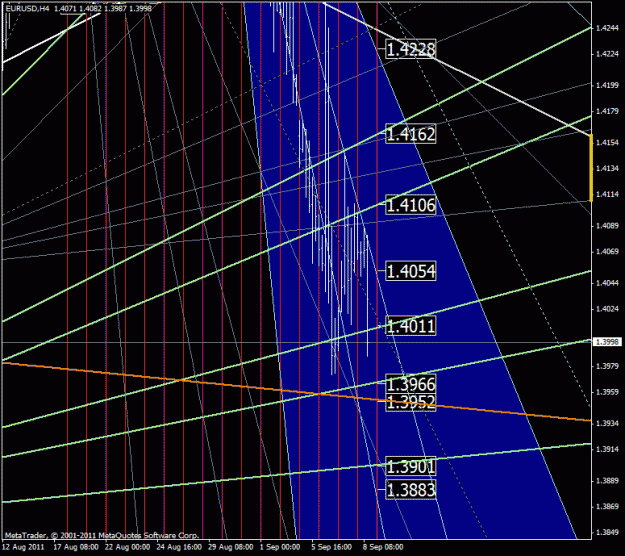Click the 1.4024 value on price axis
Viewport: 625px width, 556px height.
tap(607, 309)
